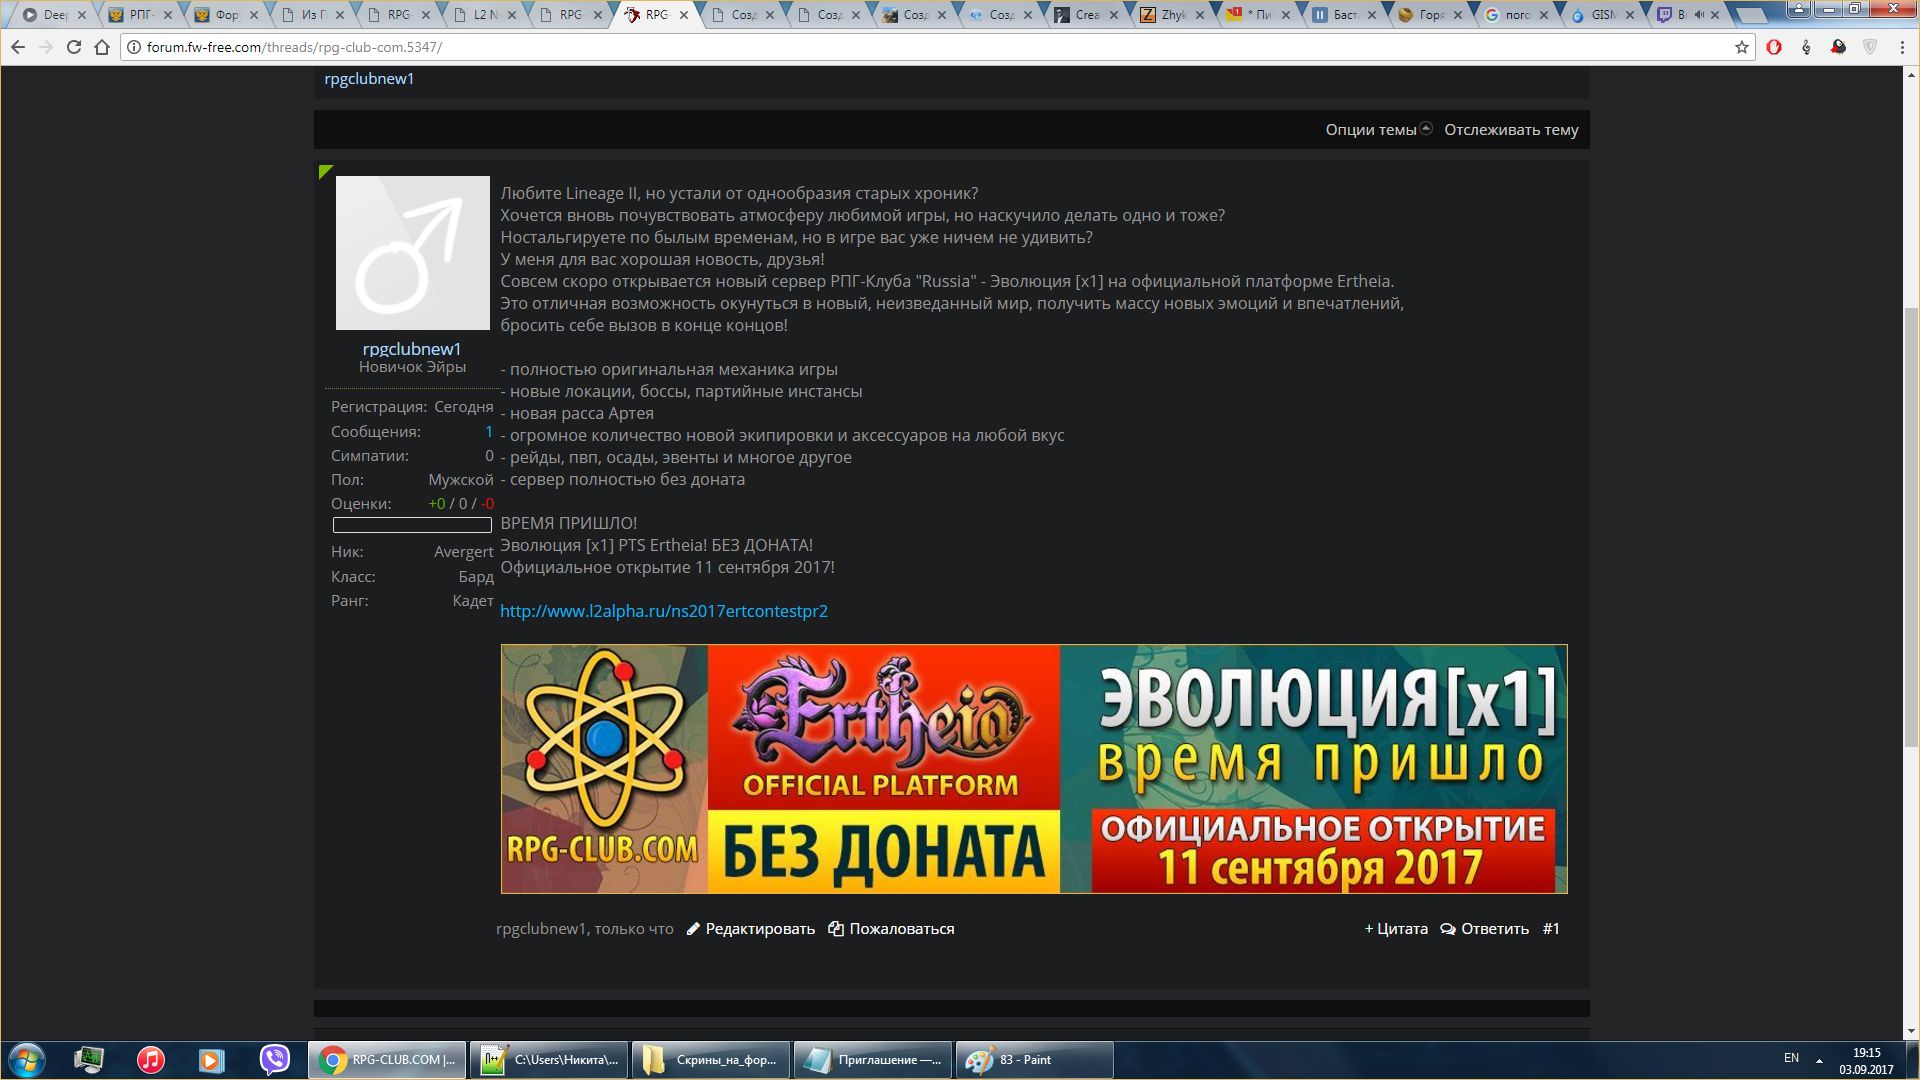Open the red-black extension icon with badge

click(1838, 47)
